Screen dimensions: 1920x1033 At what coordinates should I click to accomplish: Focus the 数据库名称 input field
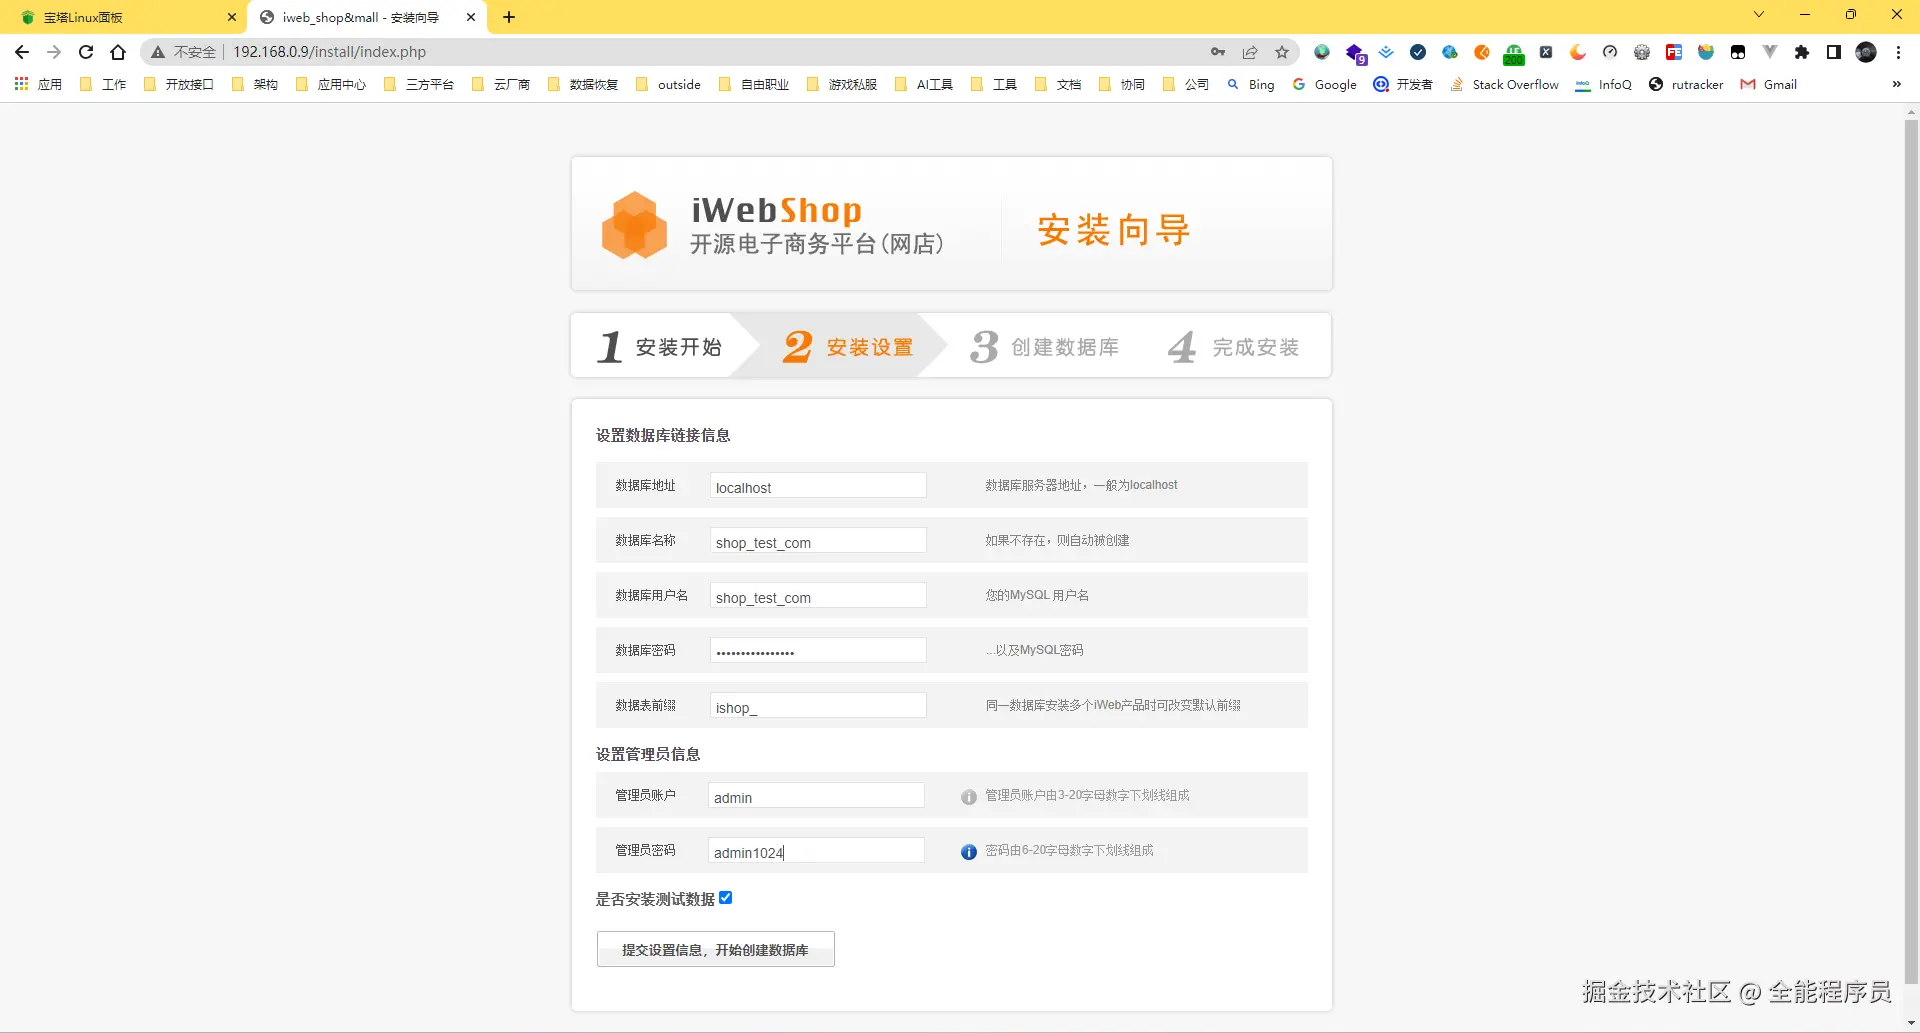pyautogui.click(x=818, y=541)
